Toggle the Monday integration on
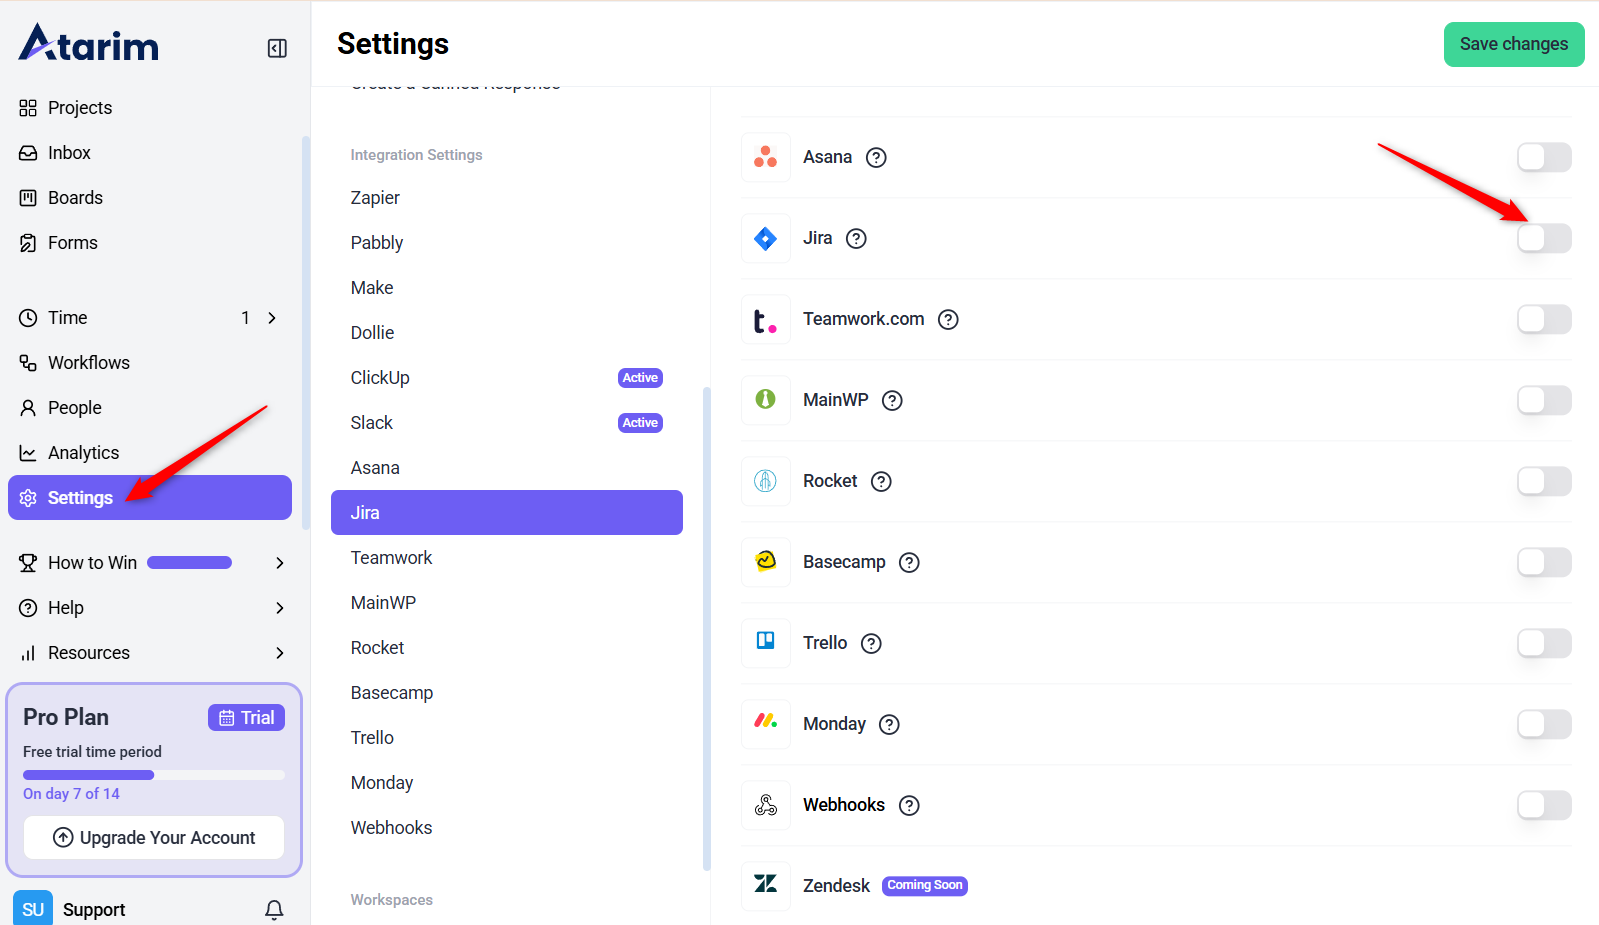The height and width of the screenshot is (925, 1599). [x=1543, y=724]
